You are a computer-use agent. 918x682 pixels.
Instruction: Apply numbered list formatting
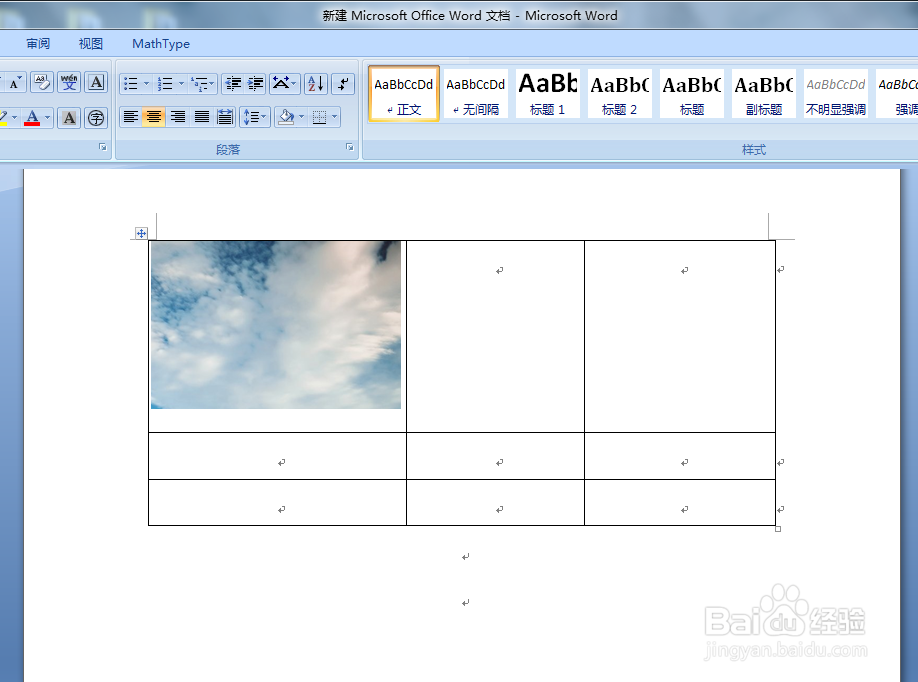pyautogui.click(x=166, y=84)
